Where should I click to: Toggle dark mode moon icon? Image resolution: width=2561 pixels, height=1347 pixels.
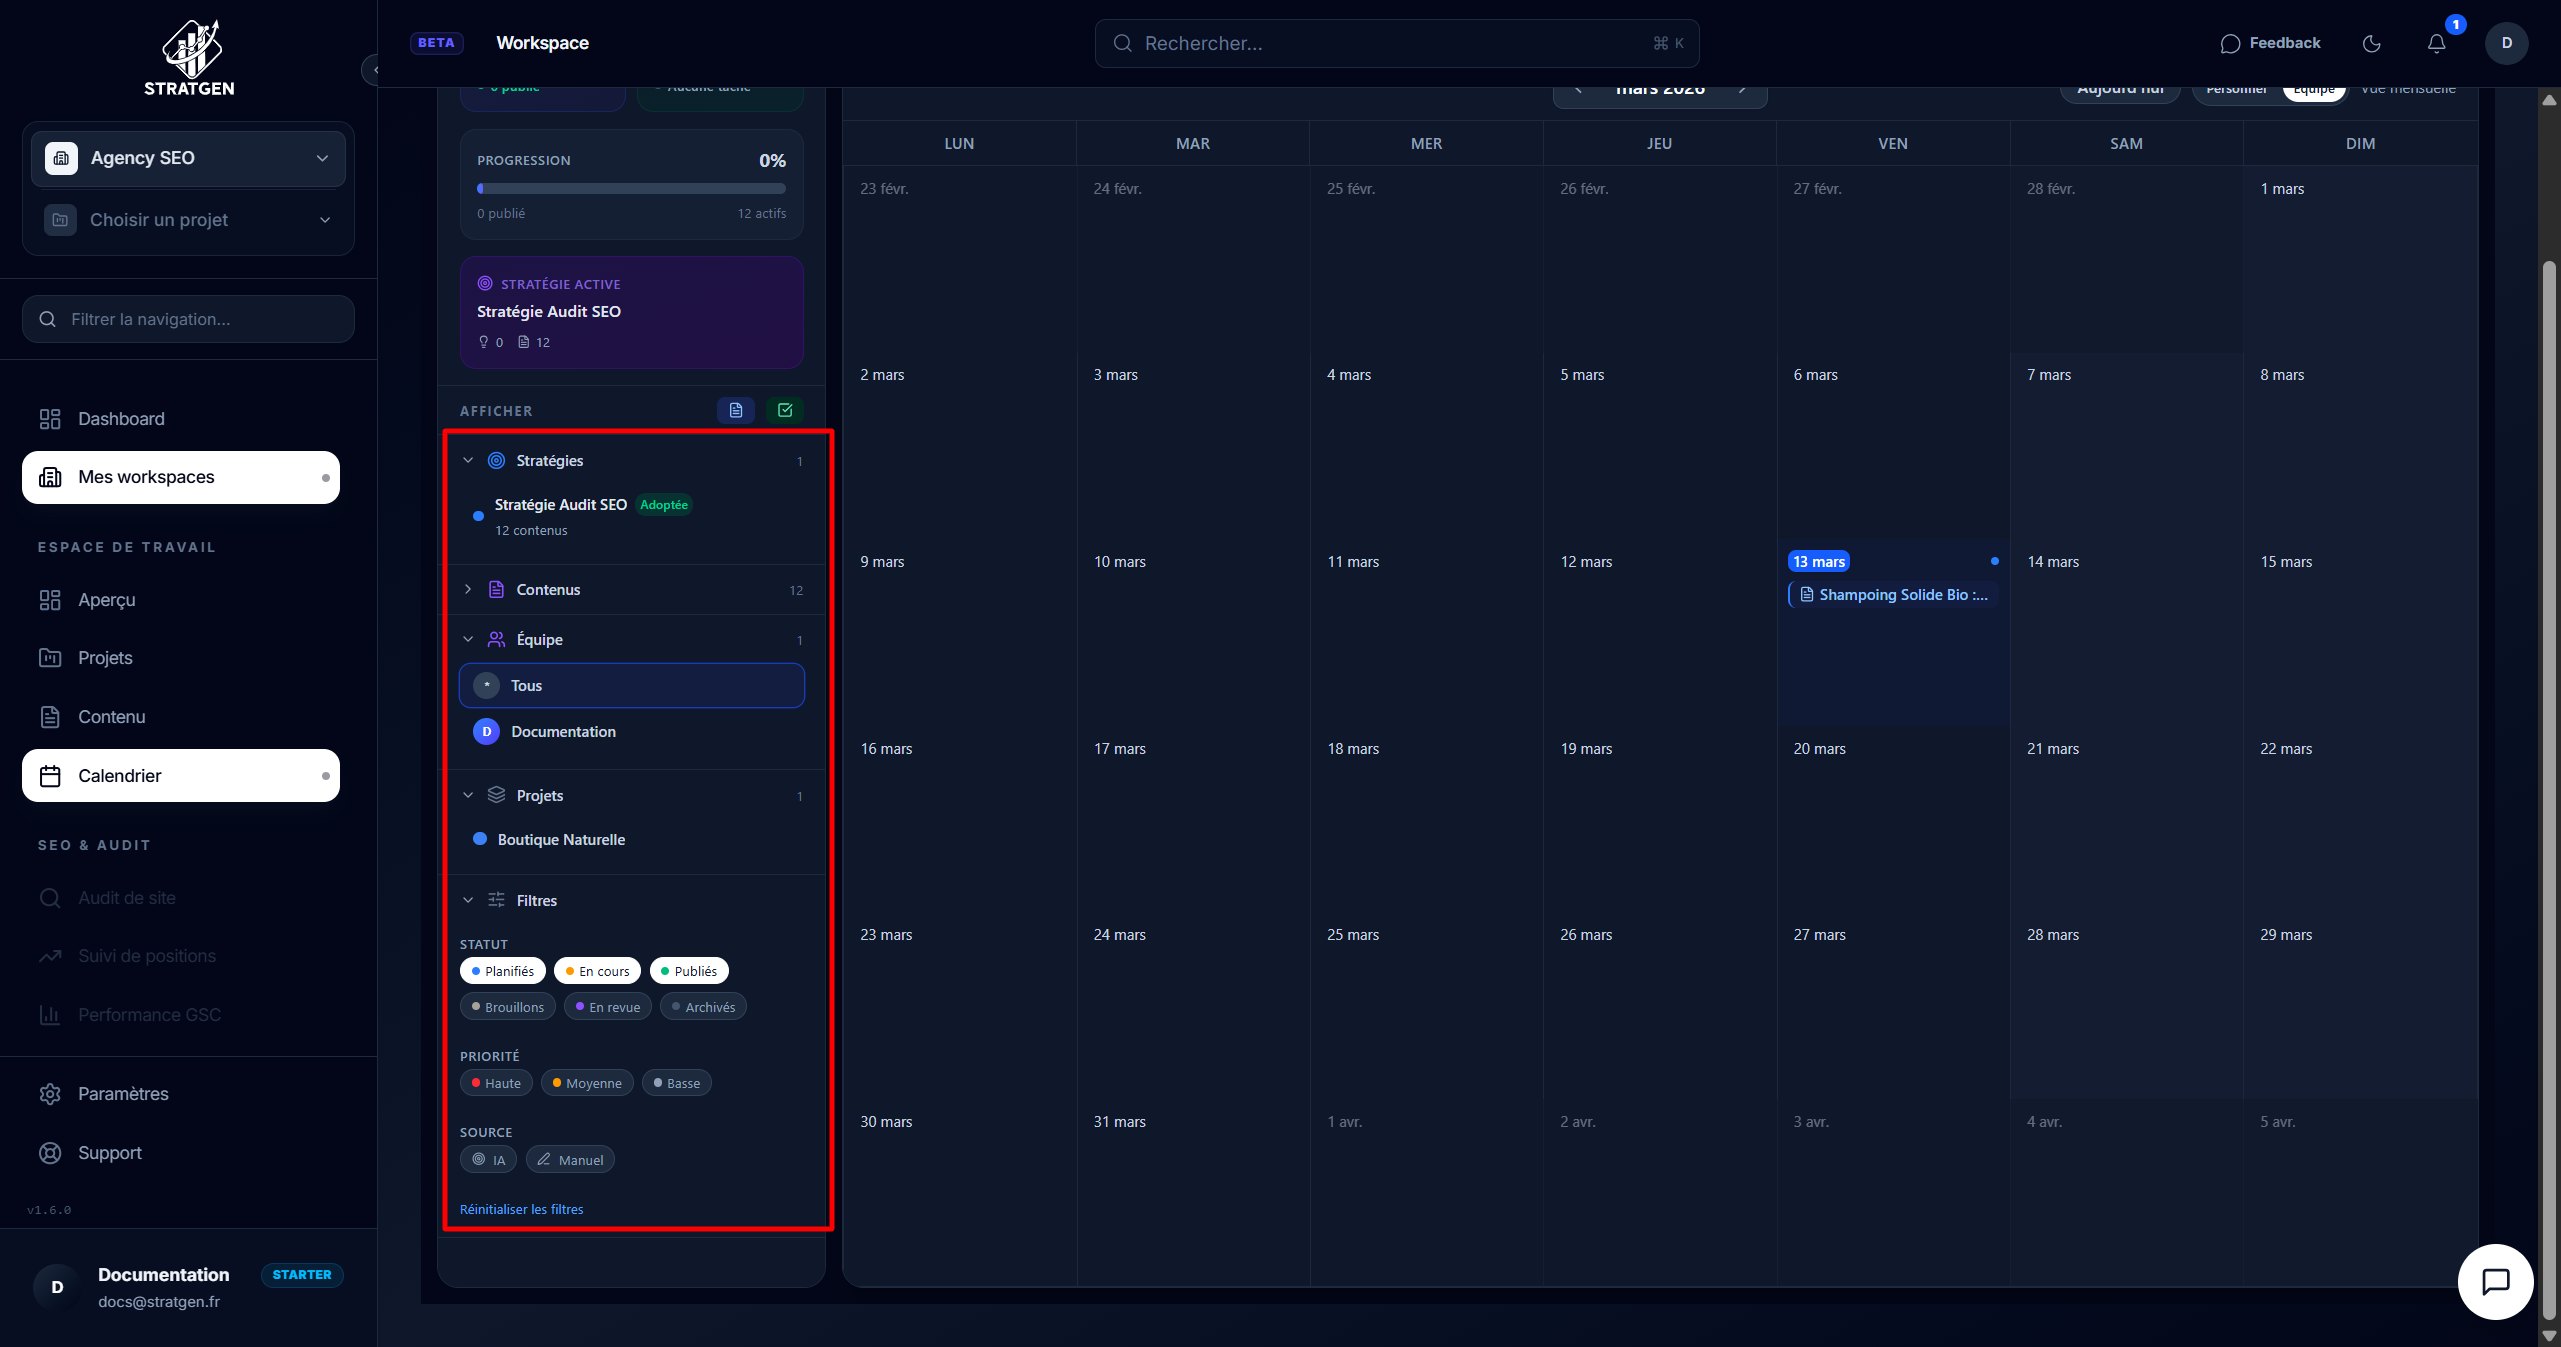pyautogui.click(x=2371, y=43)
